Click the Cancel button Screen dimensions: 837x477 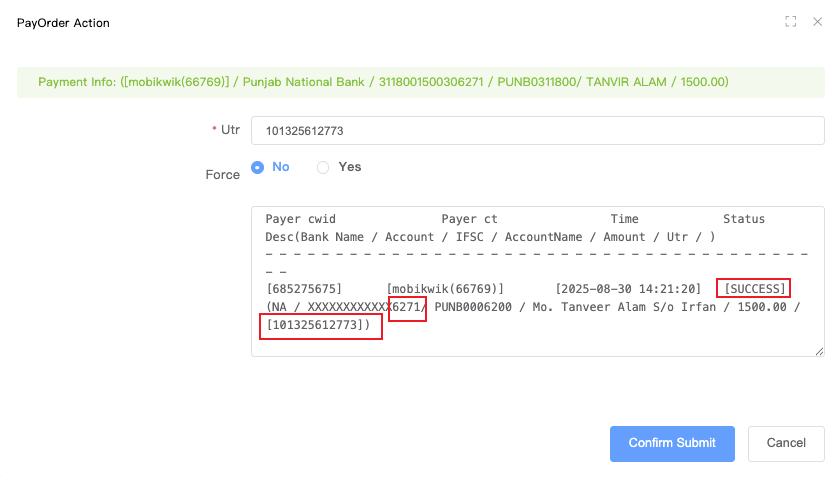coord(785,443)
